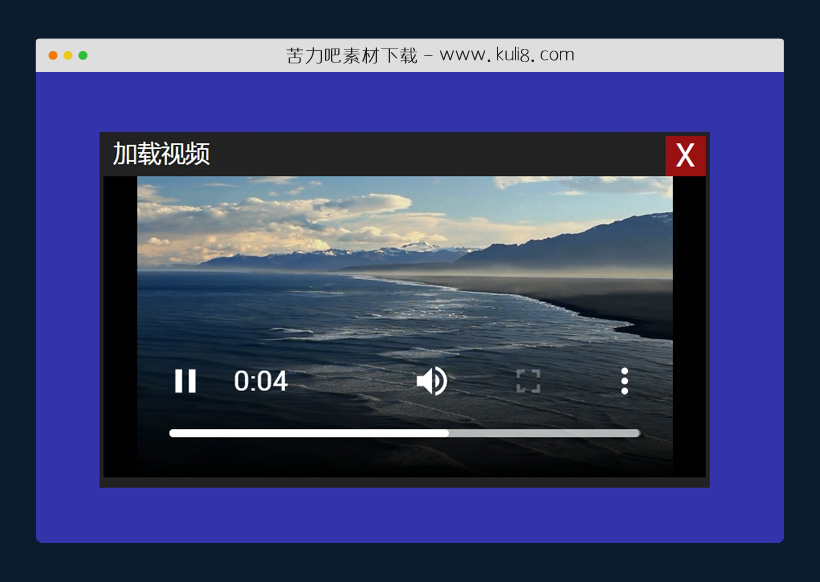Click the black letterbox bar left of video
820x582 pixels.
120,320
